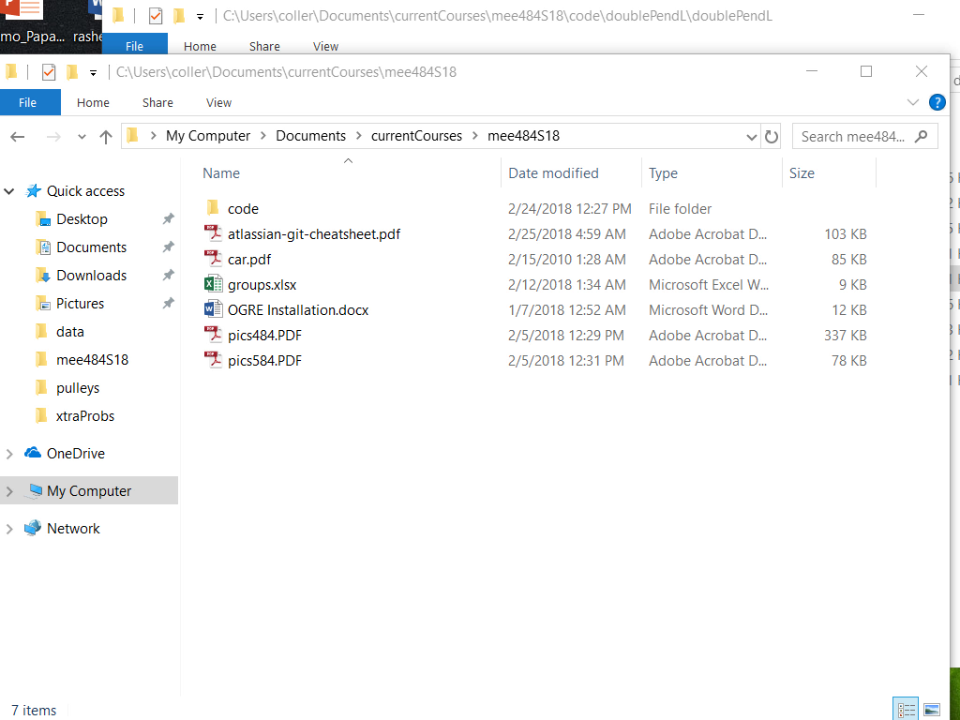Open File menu in background doublePendL window
Screen dimensions: 960x720
tap(135, 44)
